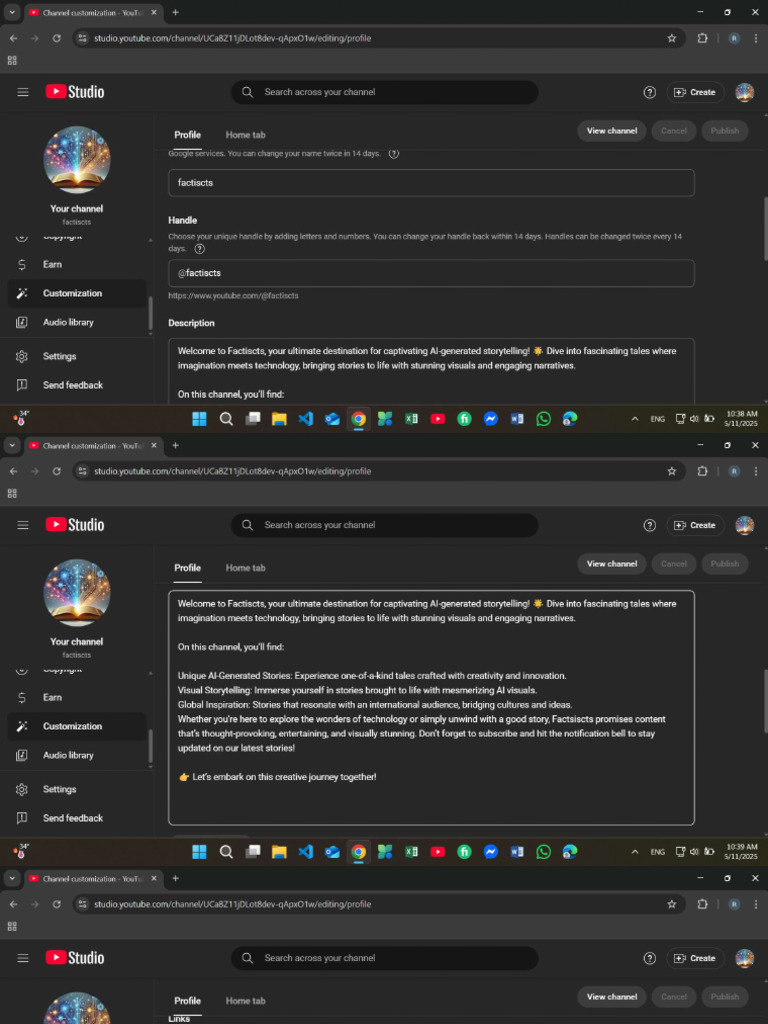
Task: Switch to Home tab in the 10:38 AM capture
Action: (x=246, y=135)
